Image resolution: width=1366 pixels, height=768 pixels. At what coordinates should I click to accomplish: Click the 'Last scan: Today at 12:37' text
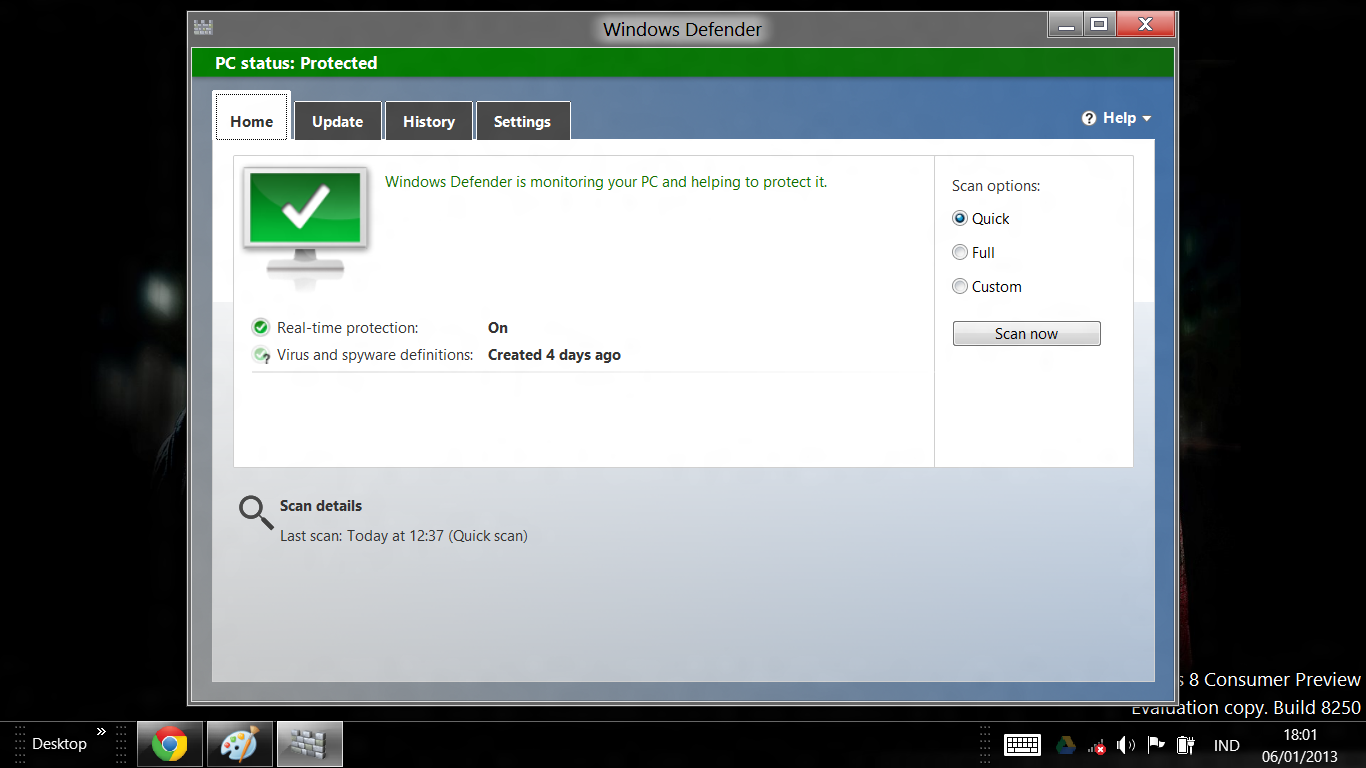(x=404, y=536)
